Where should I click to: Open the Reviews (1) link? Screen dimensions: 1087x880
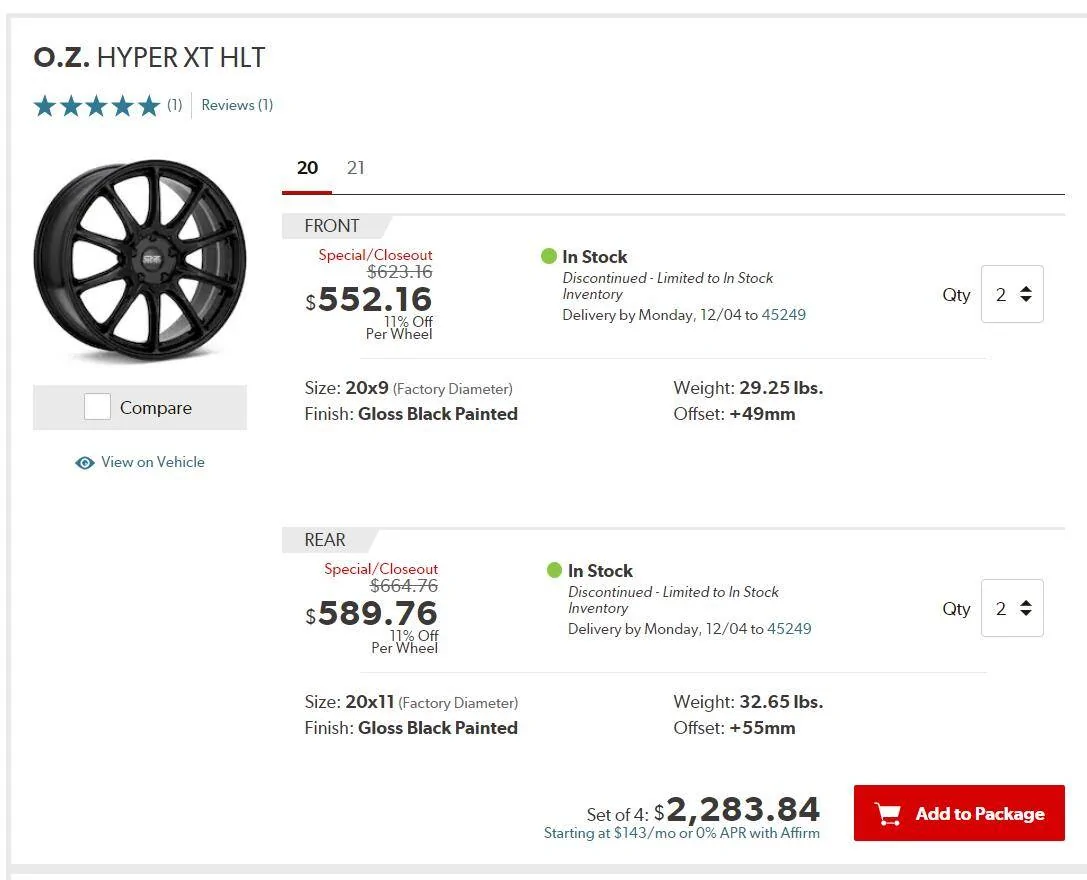237,105
